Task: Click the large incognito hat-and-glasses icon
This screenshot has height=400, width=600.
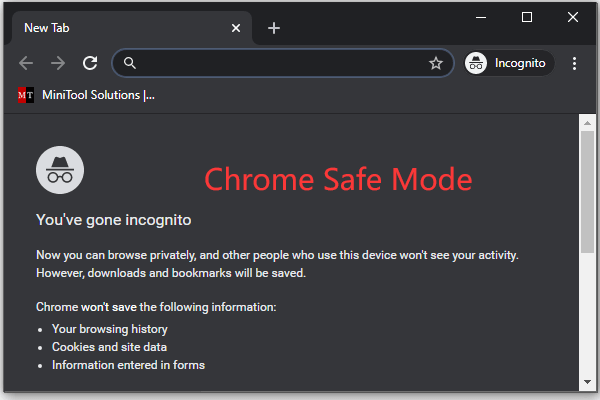Action: click(x=60, y=170)
